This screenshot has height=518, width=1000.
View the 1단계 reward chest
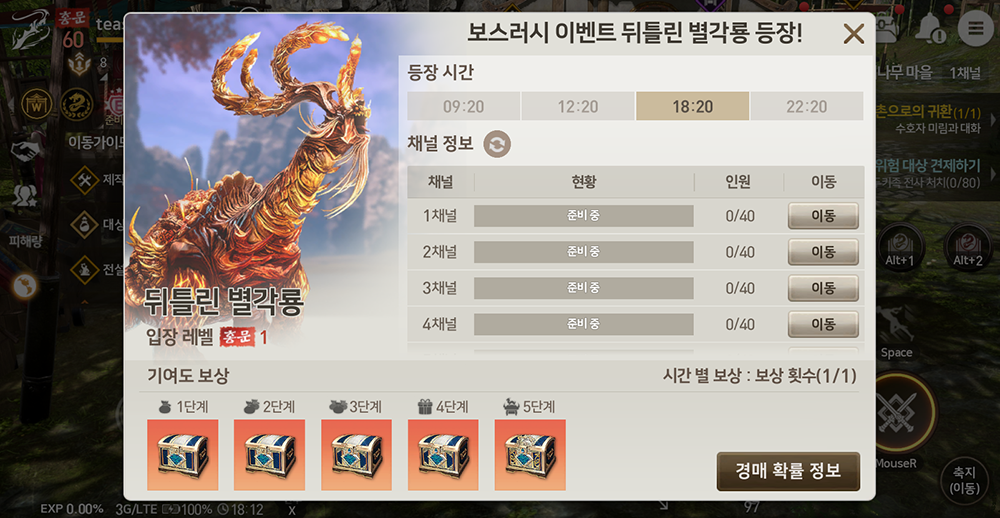click(182, 455)
